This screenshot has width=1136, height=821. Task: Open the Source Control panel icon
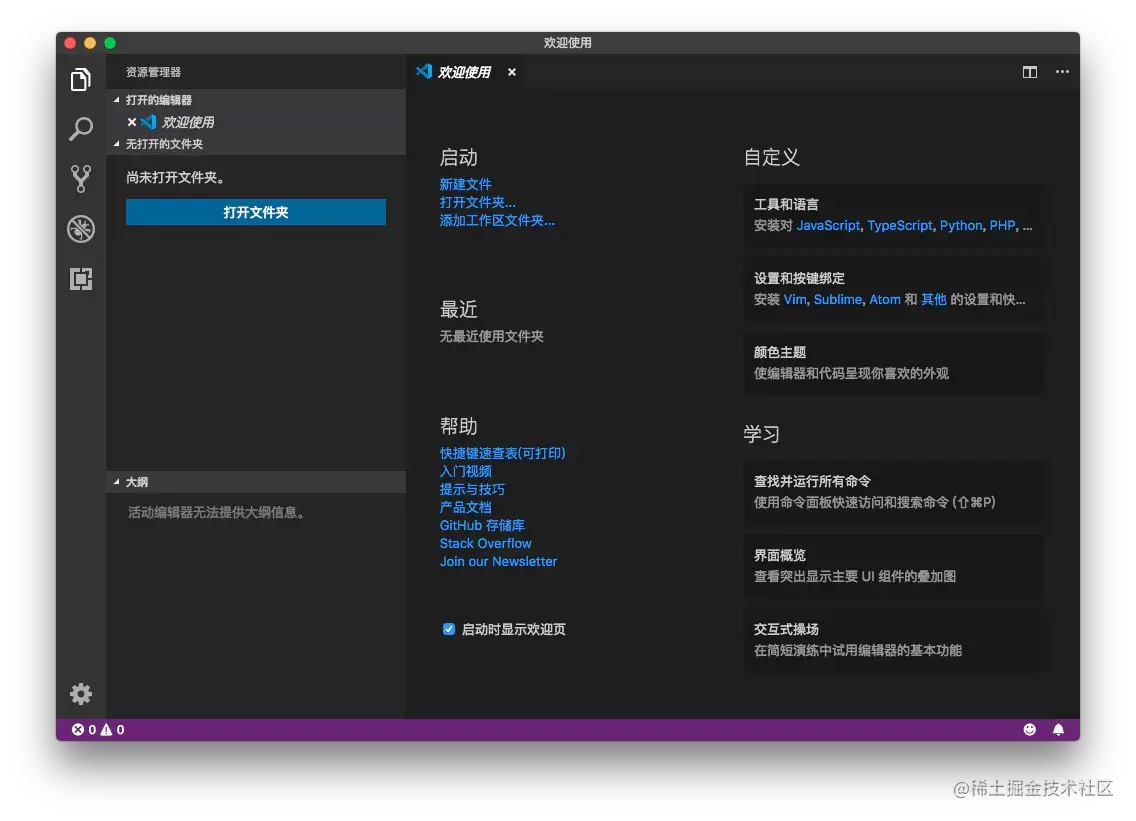[80, 179]
